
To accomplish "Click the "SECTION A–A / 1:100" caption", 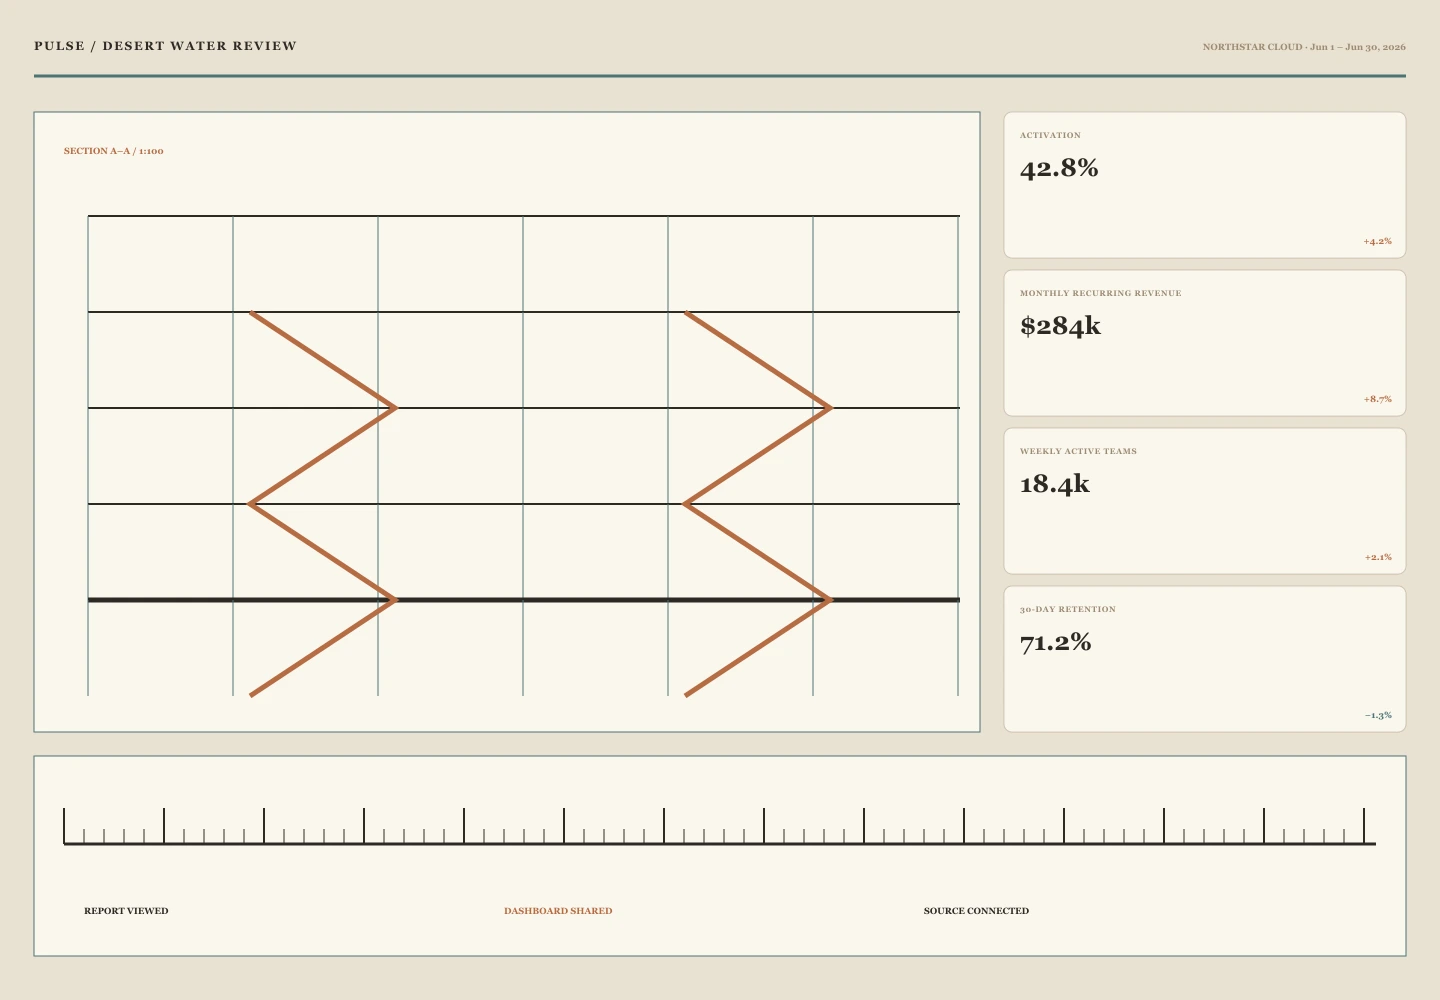I will [114, 151].
